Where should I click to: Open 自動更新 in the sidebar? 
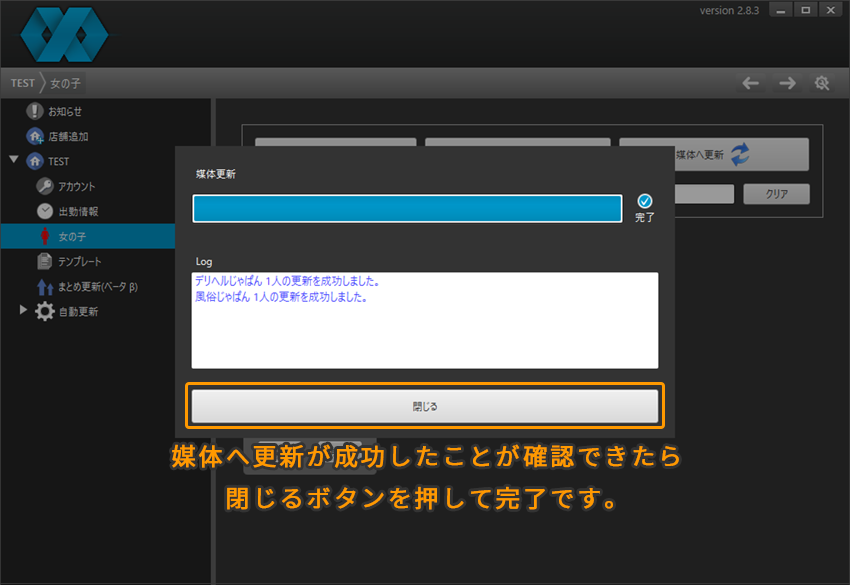(x=79, y=312)
